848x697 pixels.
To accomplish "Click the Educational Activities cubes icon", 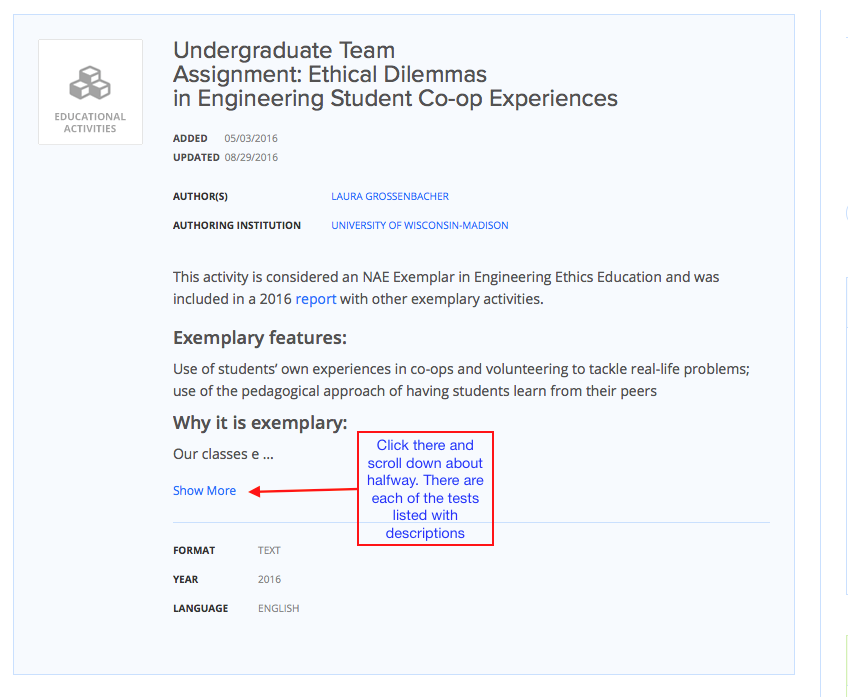I will (x=90, y=83).
